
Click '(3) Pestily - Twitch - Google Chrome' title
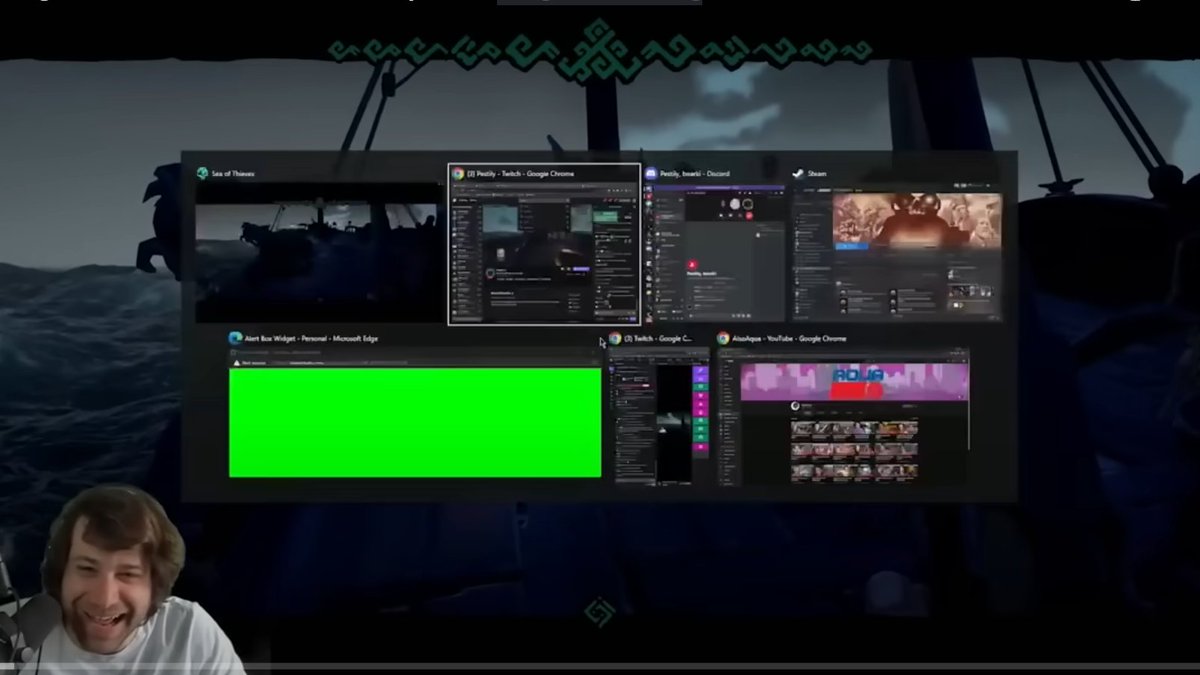pos(521,174)
